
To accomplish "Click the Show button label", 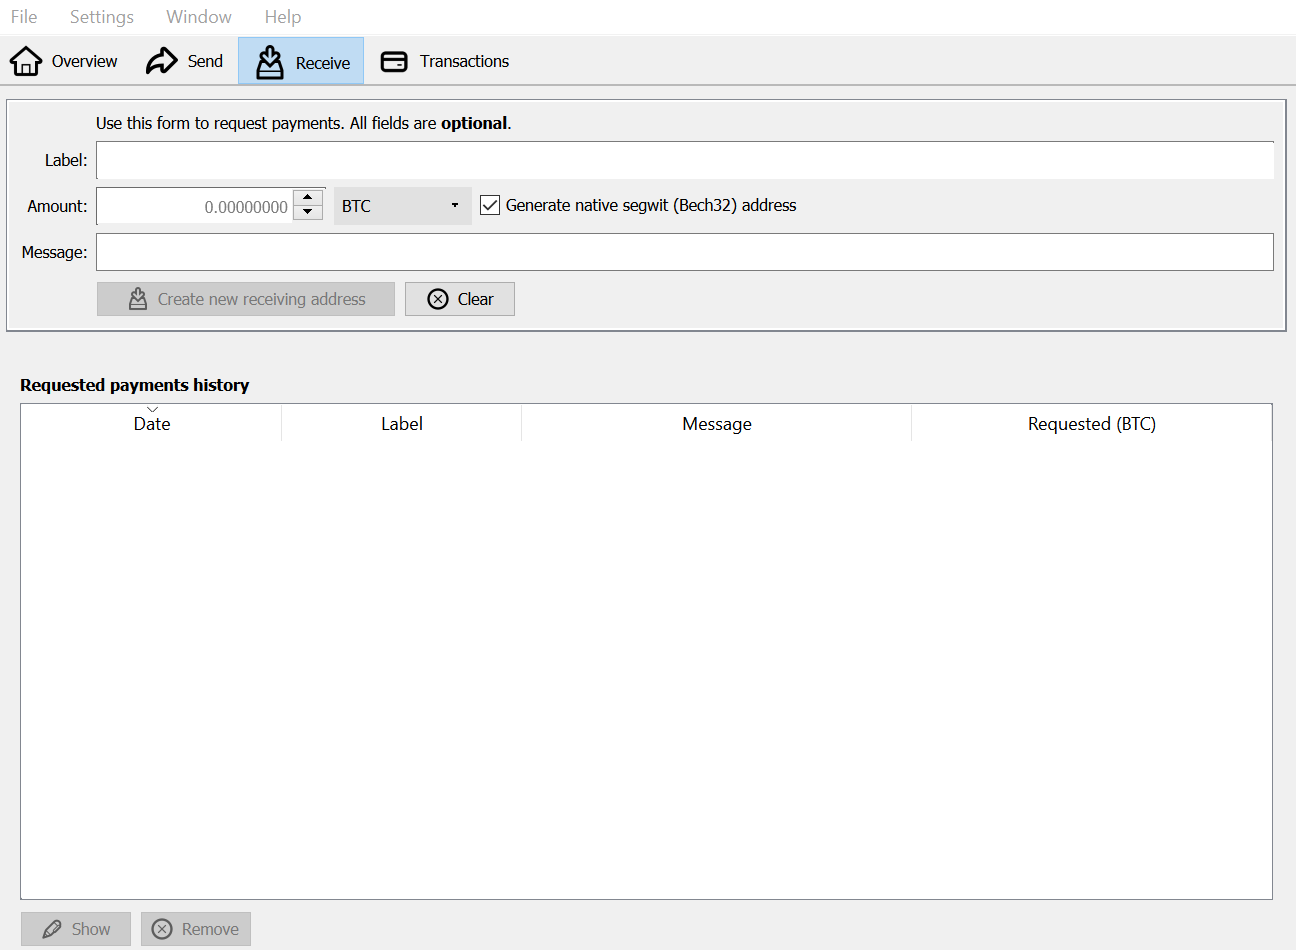I will pyautogui.click(x=91, y=929).
